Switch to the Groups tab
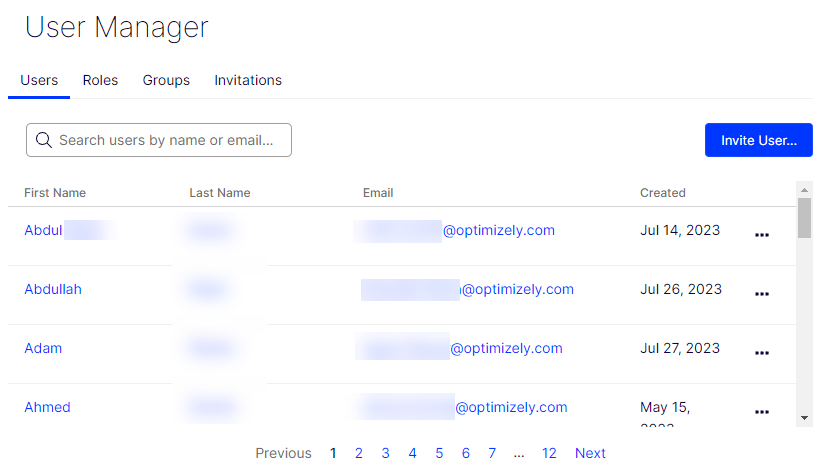 [166, 80]
